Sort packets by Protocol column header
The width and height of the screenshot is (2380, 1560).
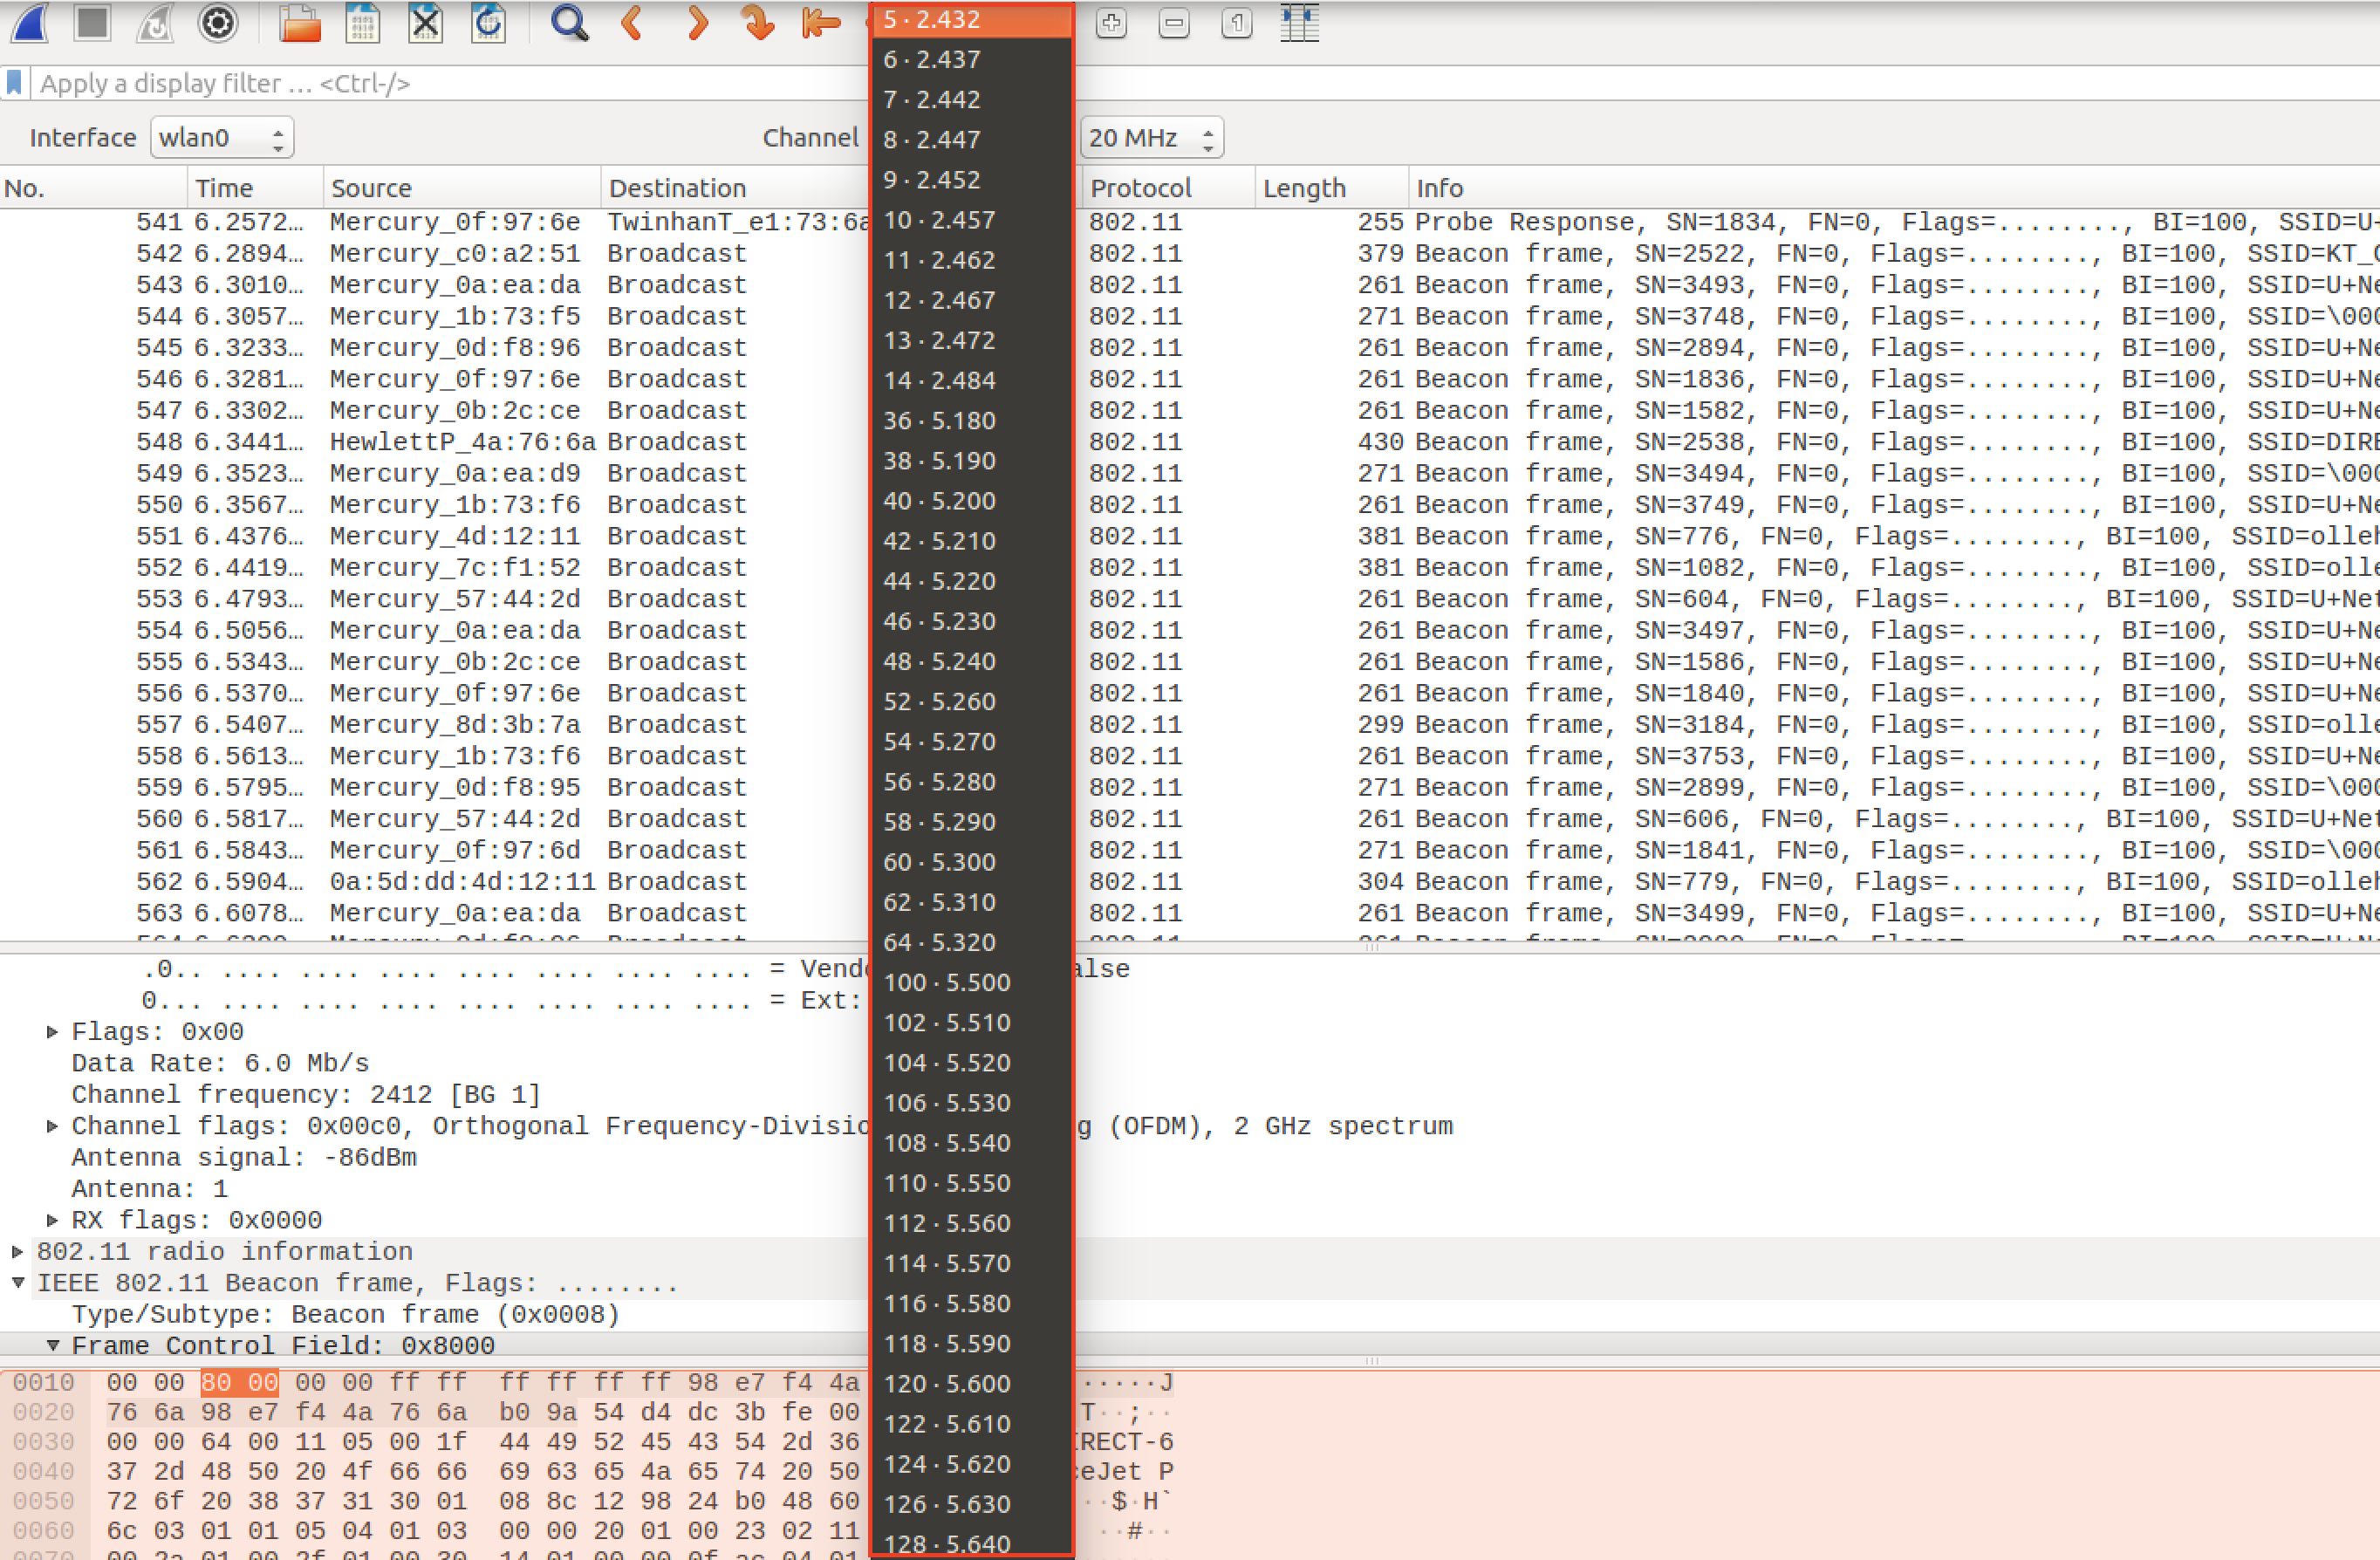pyautogui.click(x=1140, y=188)
